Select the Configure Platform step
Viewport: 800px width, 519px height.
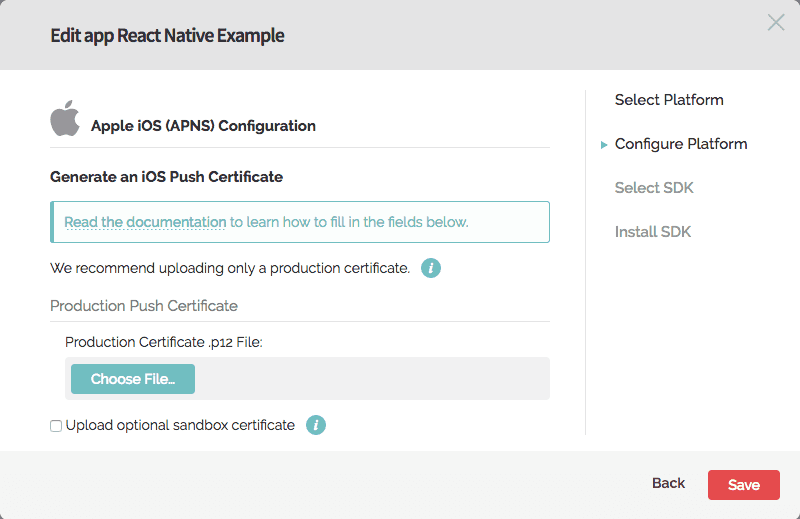click(x=681, y=144)
